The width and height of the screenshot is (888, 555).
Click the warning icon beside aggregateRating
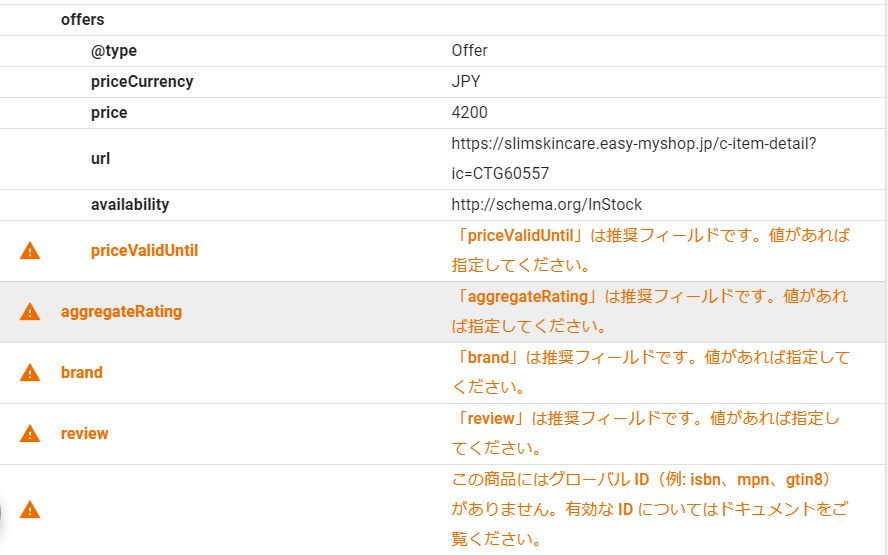point(30,312)
